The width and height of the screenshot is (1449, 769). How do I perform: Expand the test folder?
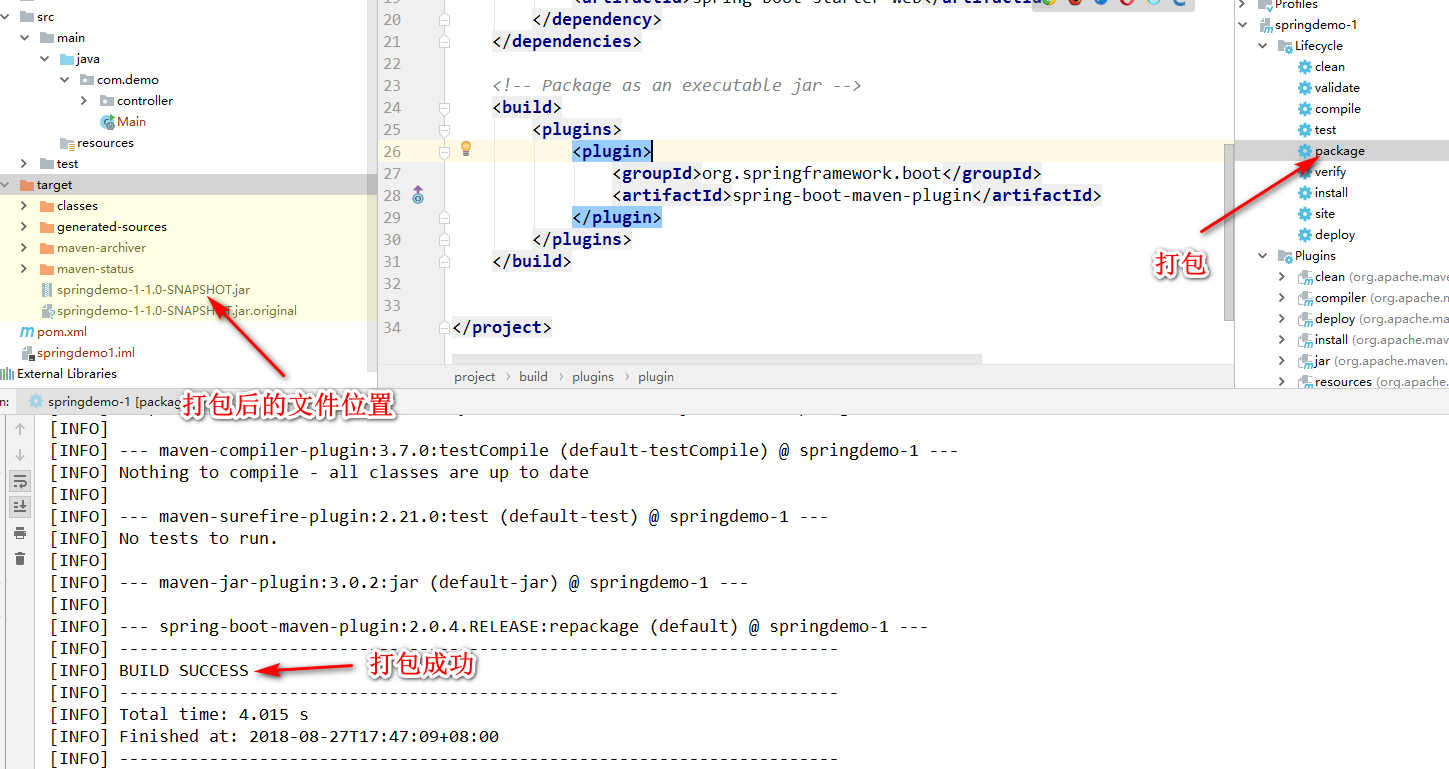[x=24, y=164]
